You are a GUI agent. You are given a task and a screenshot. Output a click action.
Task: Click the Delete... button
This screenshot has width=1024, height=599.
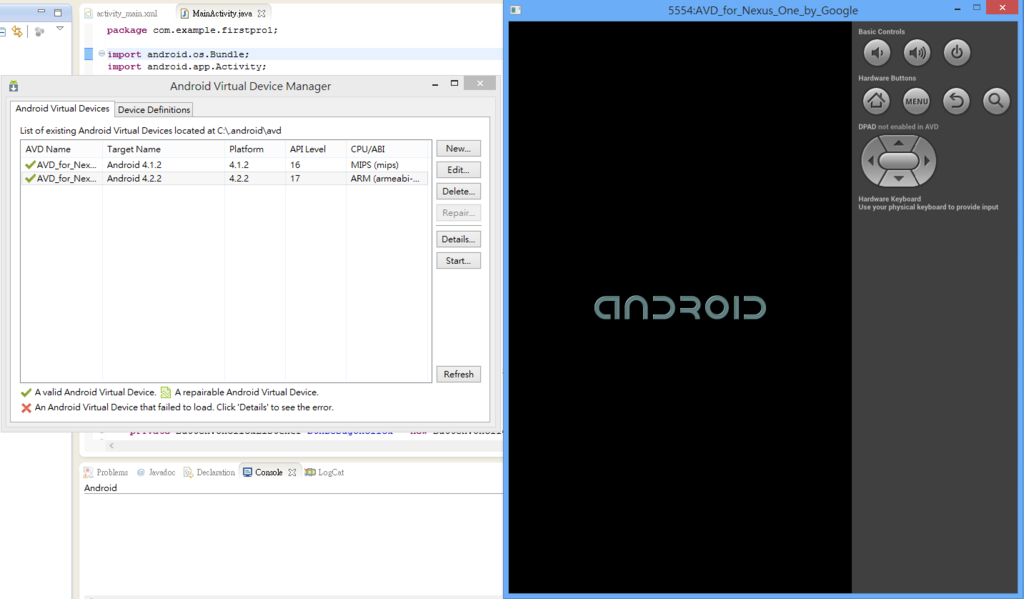(458, 191)
